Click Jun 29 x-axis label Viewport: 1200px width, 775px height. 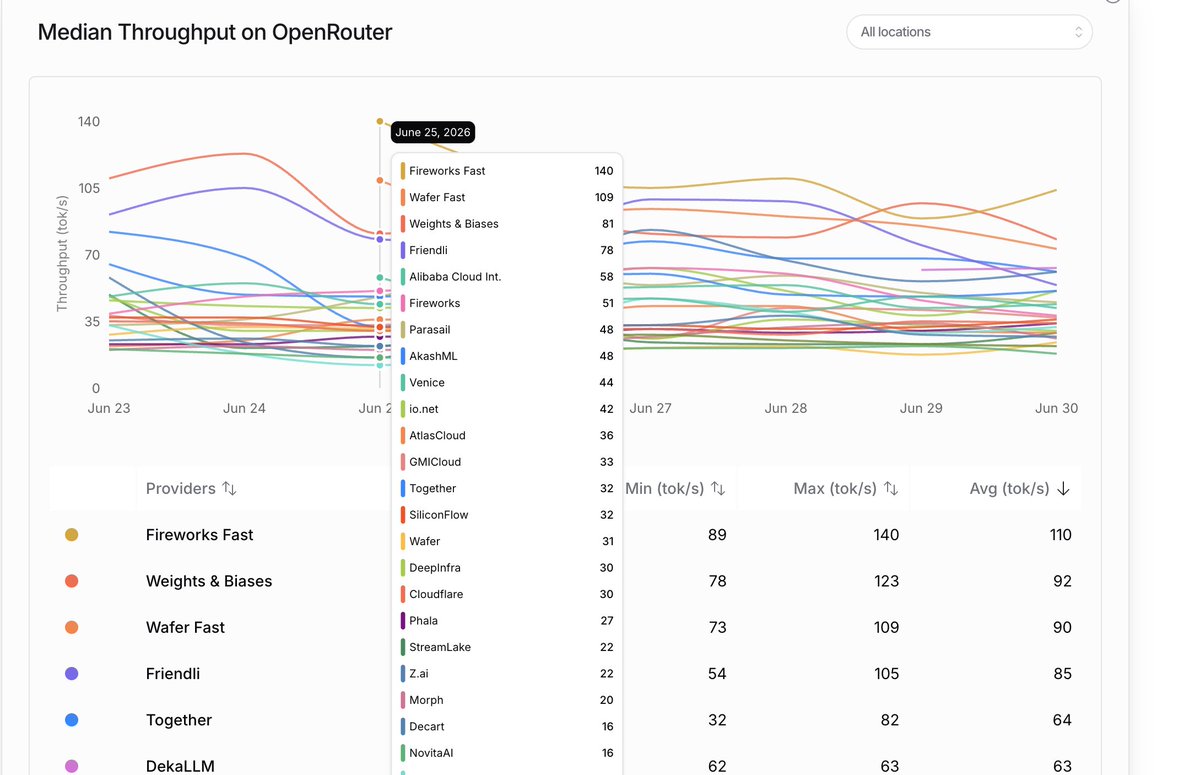tap(921, 408)
